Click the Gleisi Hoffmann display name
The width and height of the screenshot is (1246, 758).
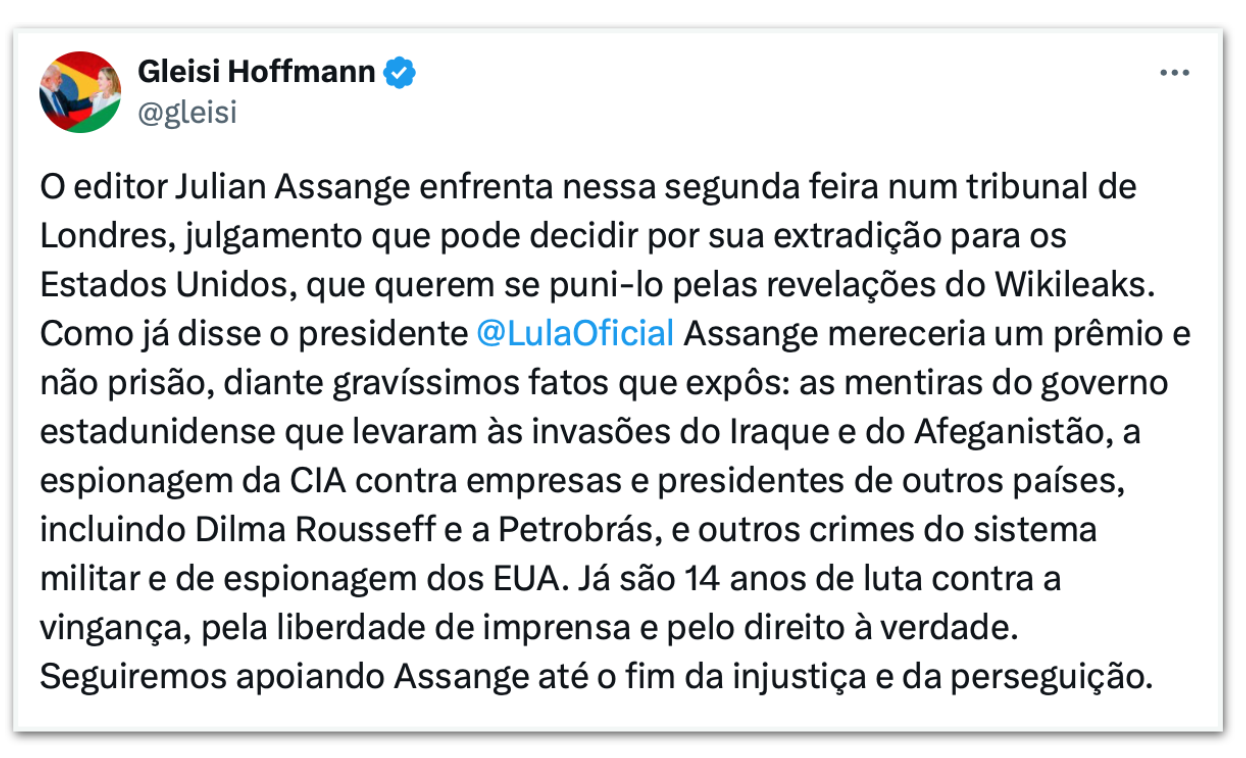[255, 73]
